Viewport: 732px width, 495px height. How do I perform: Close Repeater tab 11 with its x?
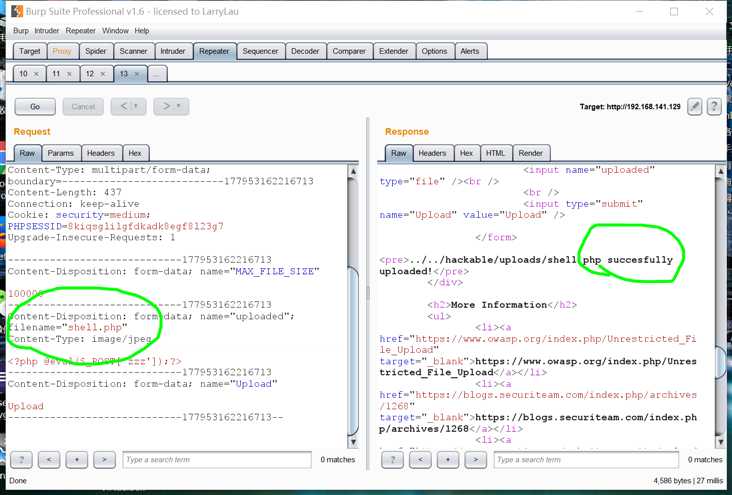69,74
